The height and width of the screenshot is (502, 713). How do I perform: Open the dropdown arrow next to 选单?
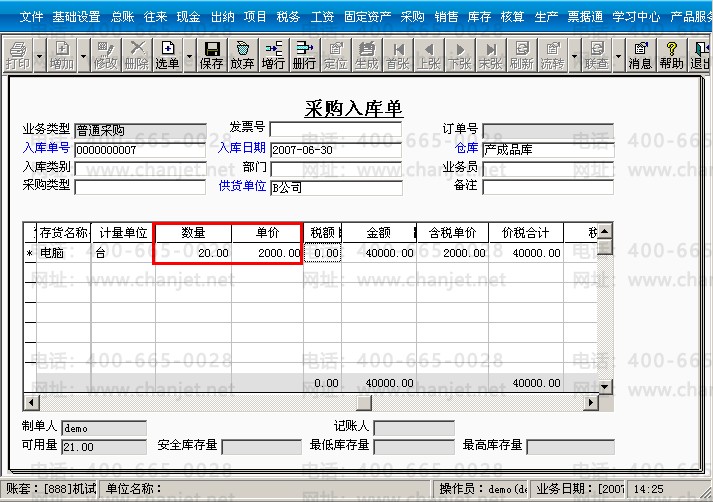point(189,56)
